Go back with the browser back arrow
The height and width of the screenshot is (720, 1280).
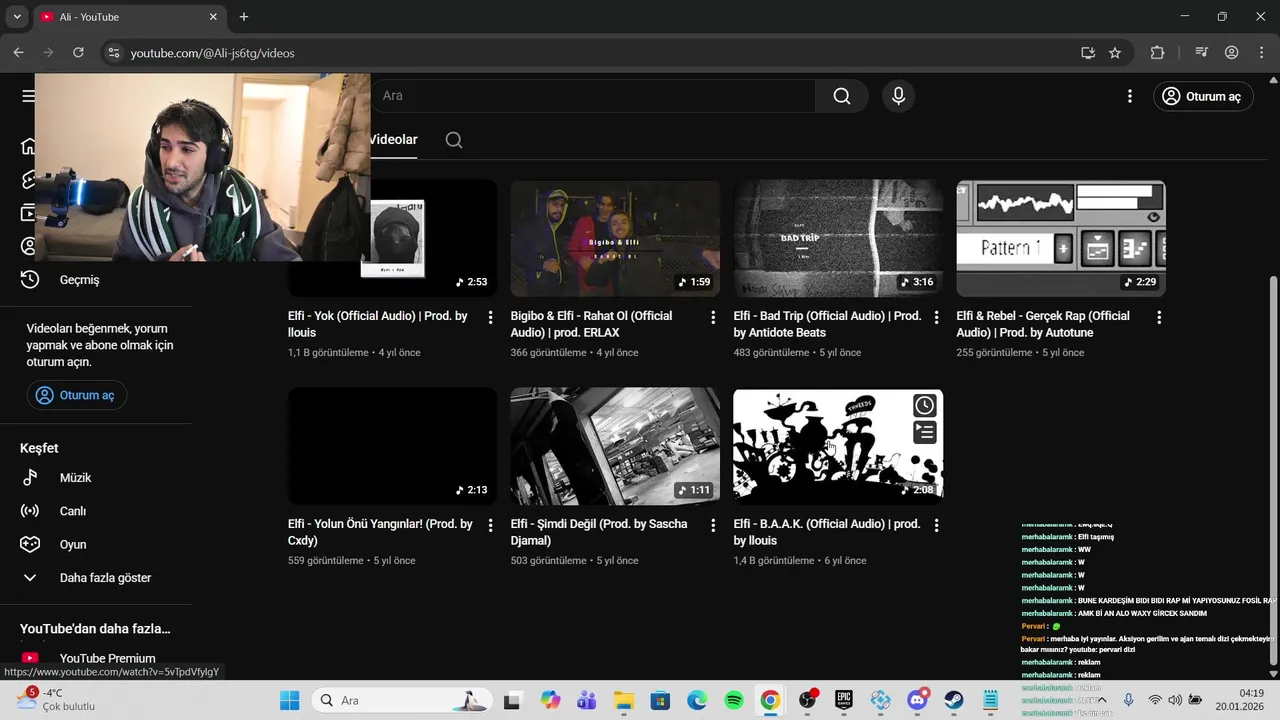click(18, 53)
